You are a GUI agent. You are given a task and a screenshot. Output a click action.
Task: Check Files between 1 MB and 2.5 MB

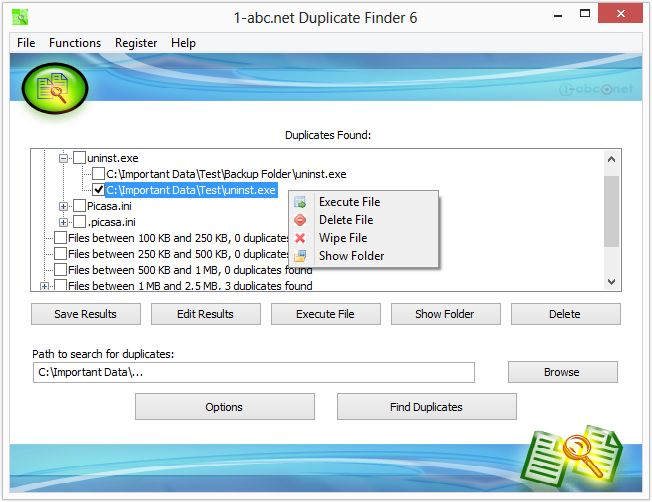[61, 285]
